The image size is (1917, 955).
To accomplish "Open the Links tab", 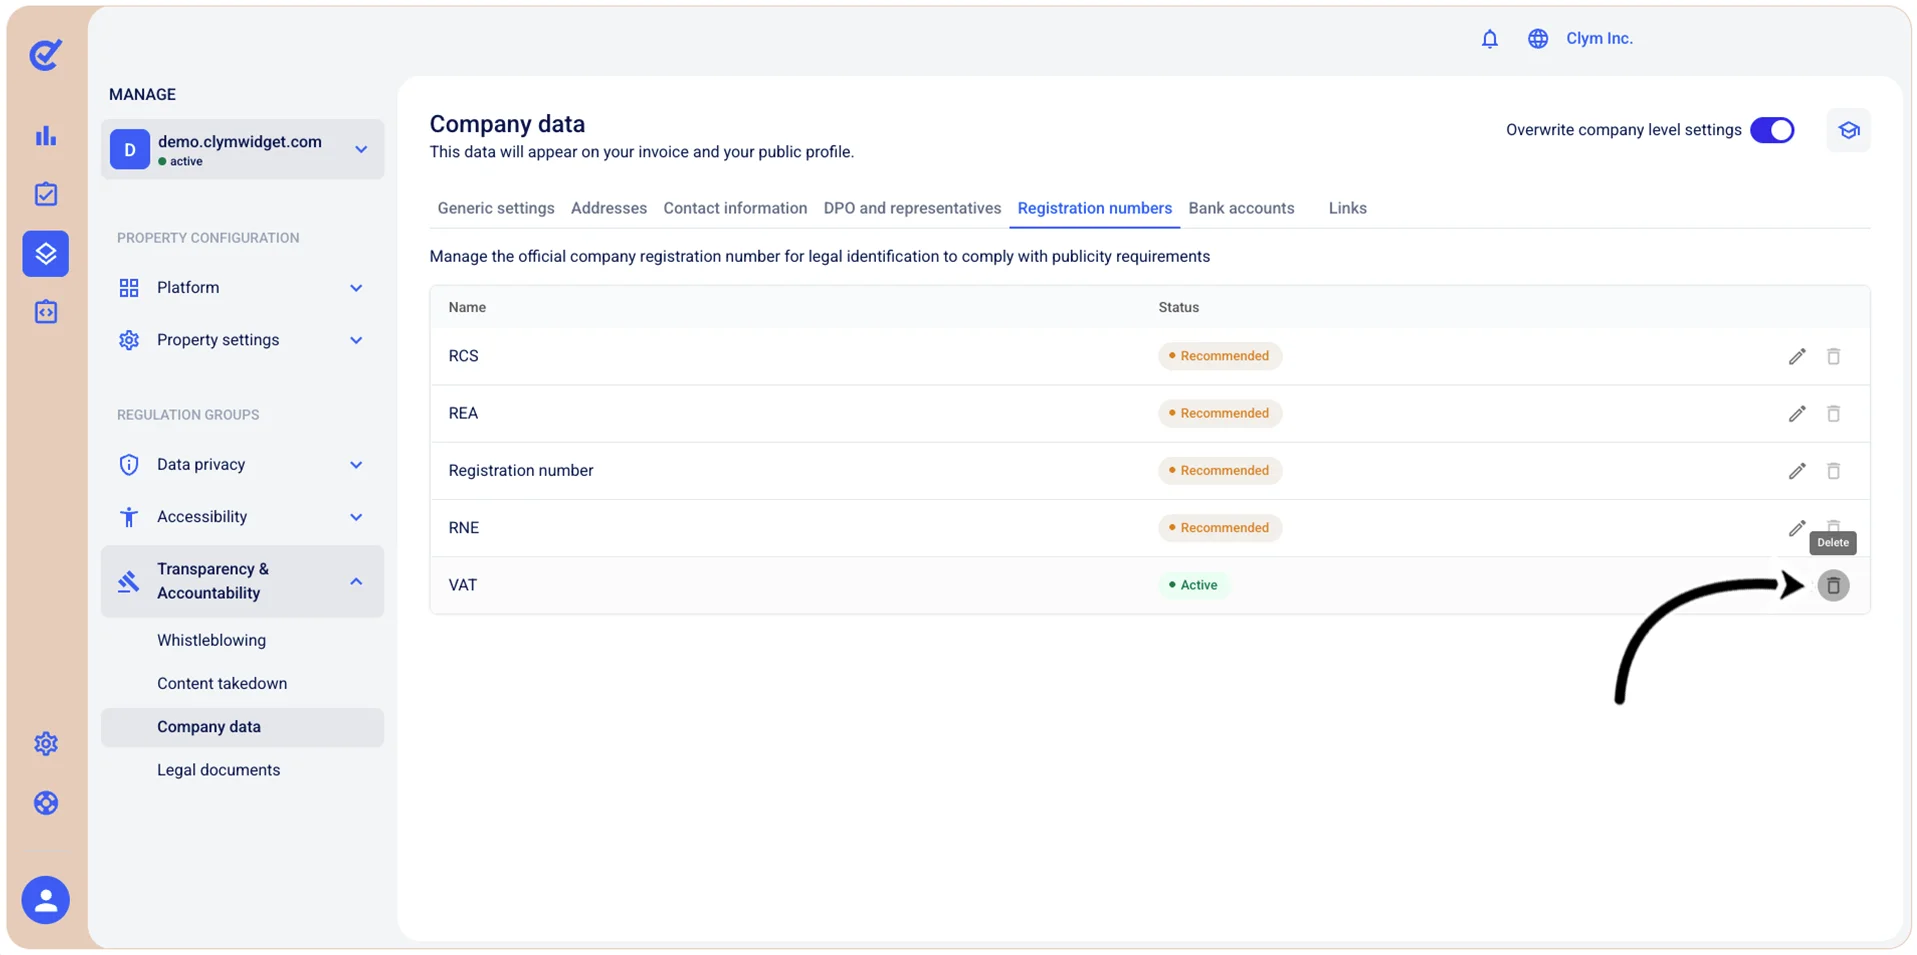I will pyautogui.click(x=1347, y=208).
